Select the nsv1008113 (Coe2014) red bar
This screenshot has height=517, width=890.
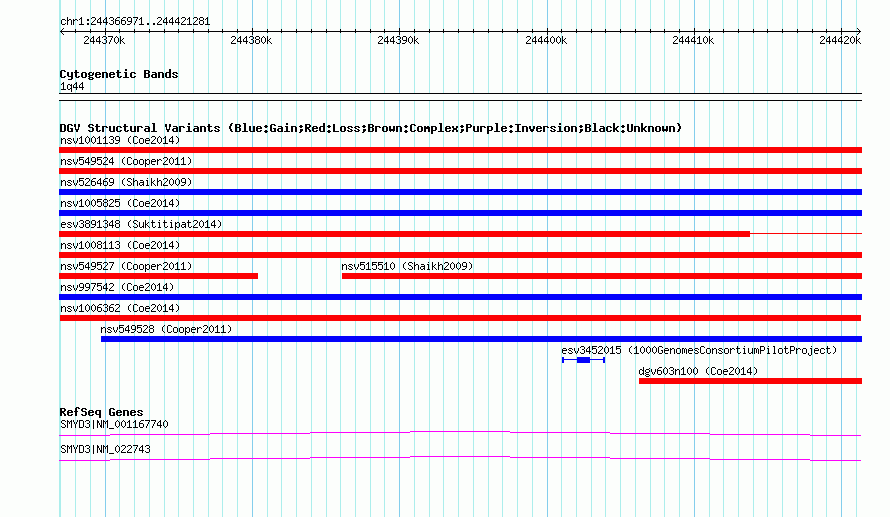pyautogui.click(x=460, y=255)
